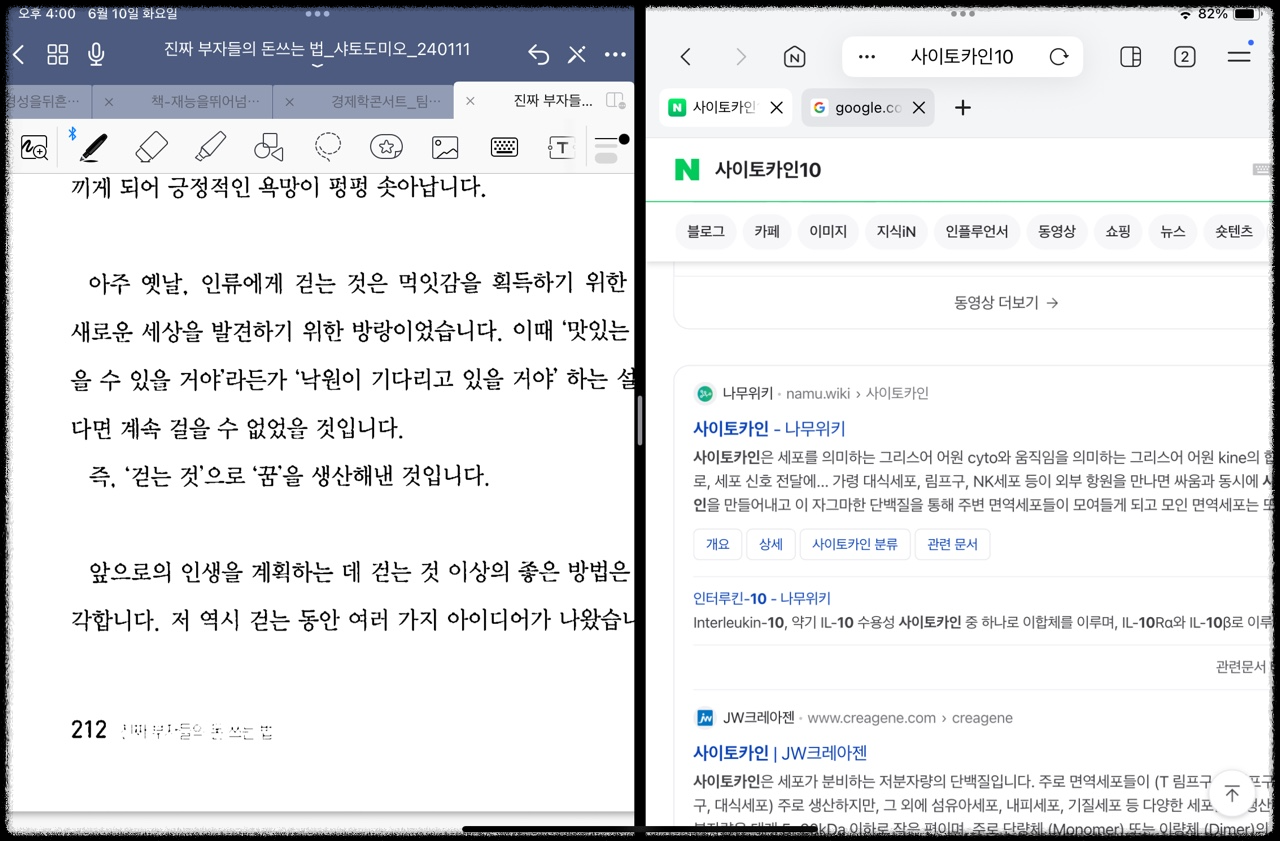The image size is (1280, 841).
Task: Select the eraser tool
Action: (x=152, y=147)
